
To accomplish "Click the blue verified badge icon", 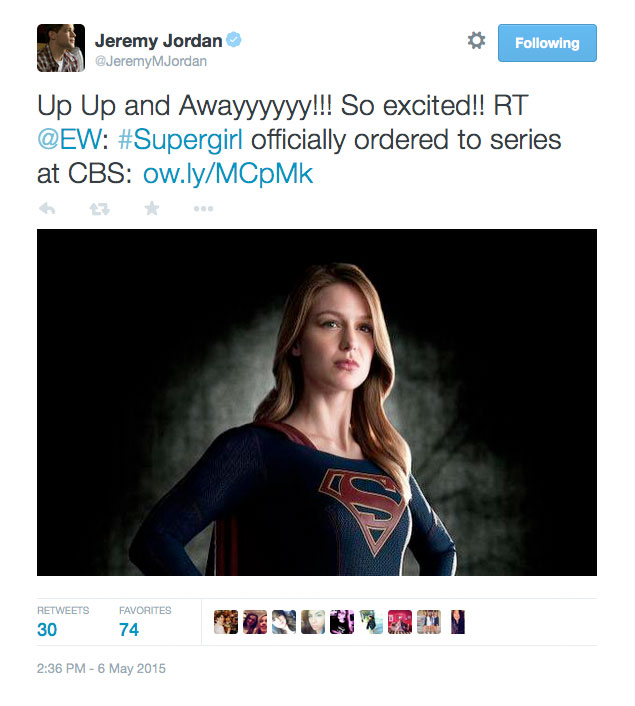I will [x=233, y=40].
